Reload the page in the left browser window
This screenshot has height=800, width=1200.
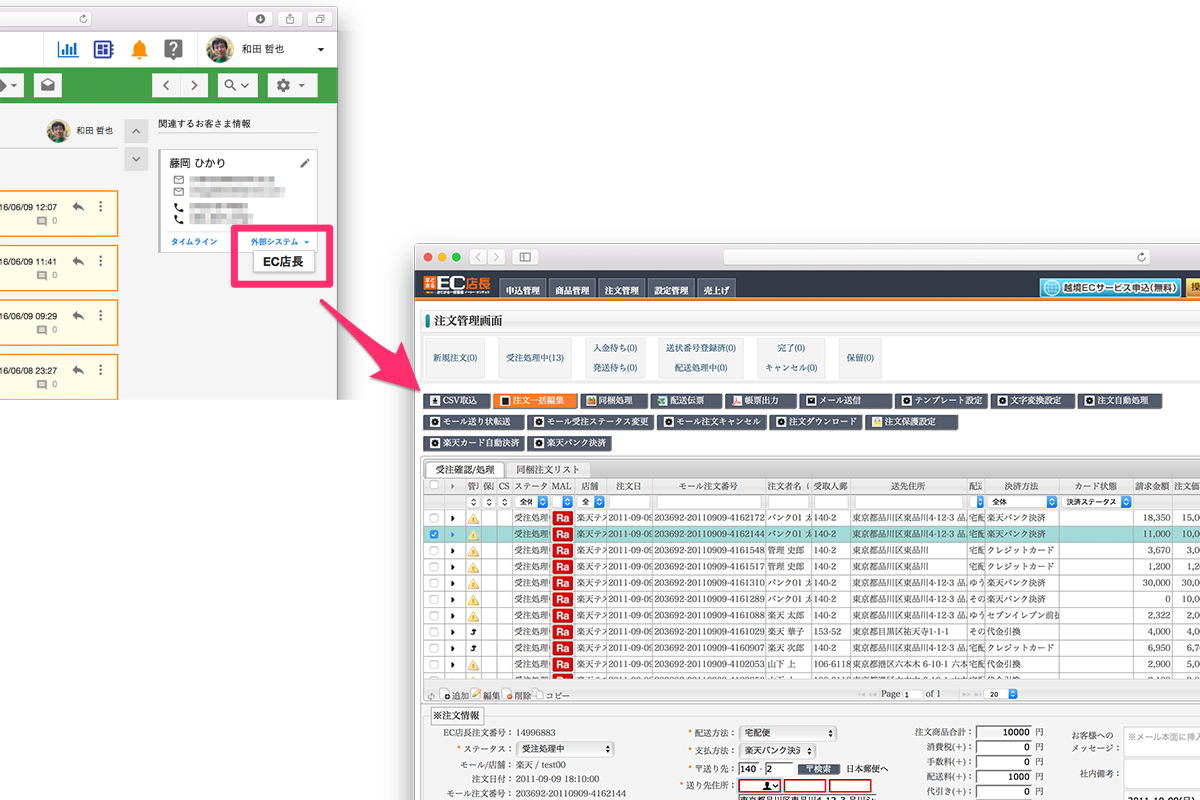(81, 18)
